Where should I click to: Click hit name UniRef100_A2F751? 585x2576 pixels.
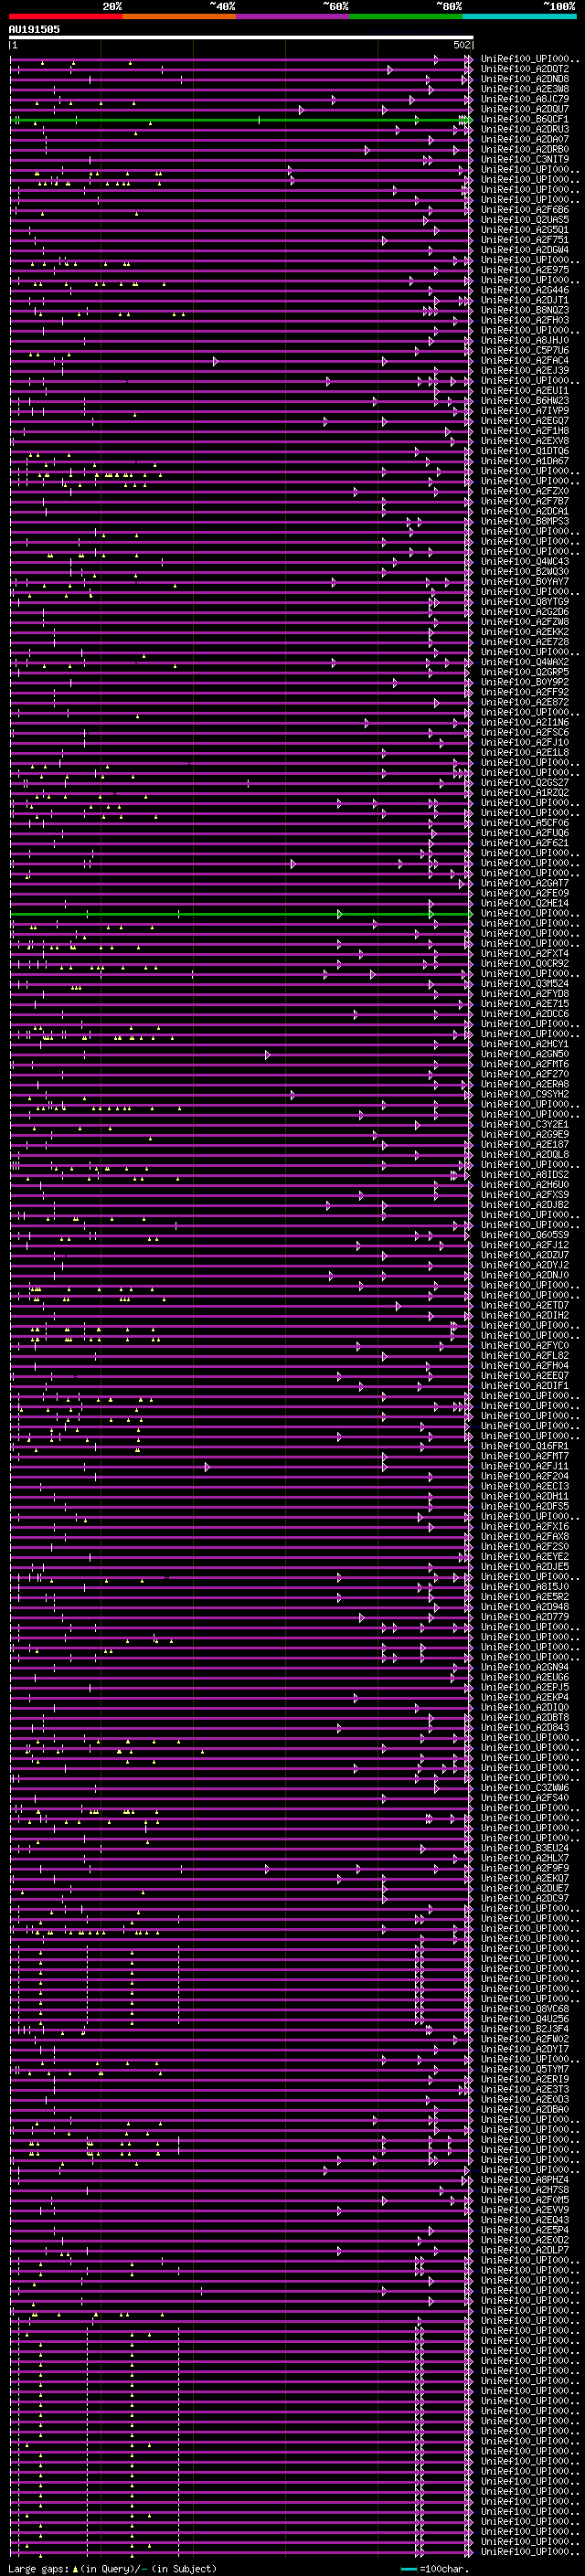[x=525, y=240]
